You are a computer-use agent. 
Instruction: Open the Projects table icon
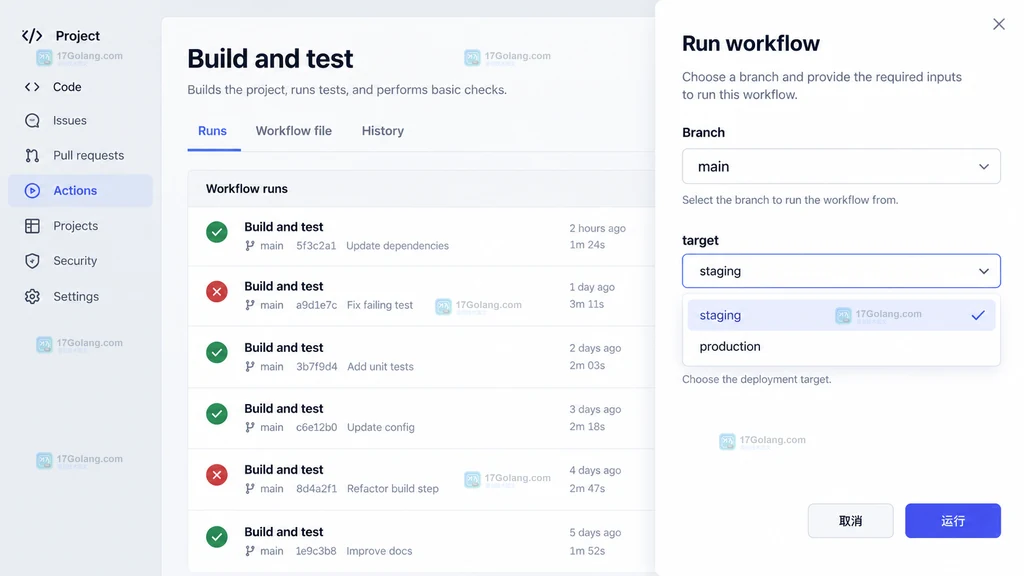(x=32, y=226)
